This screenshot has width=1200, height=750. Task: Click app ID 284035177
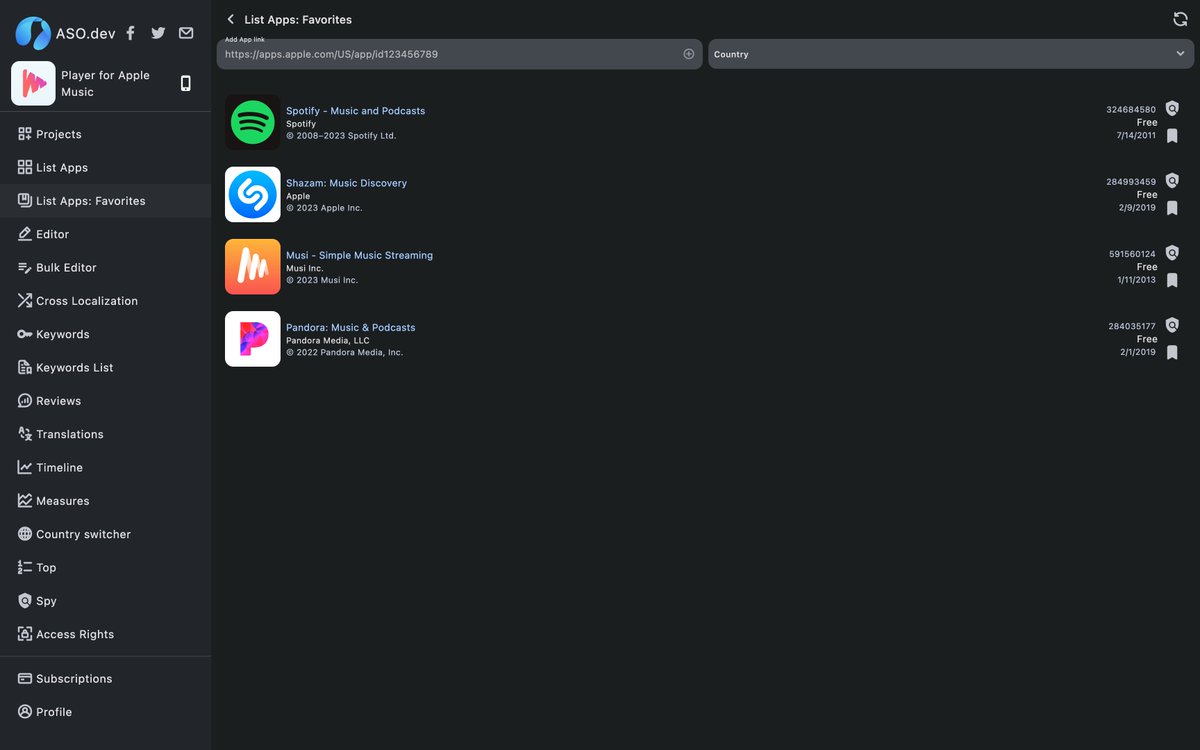(1132, 326)
